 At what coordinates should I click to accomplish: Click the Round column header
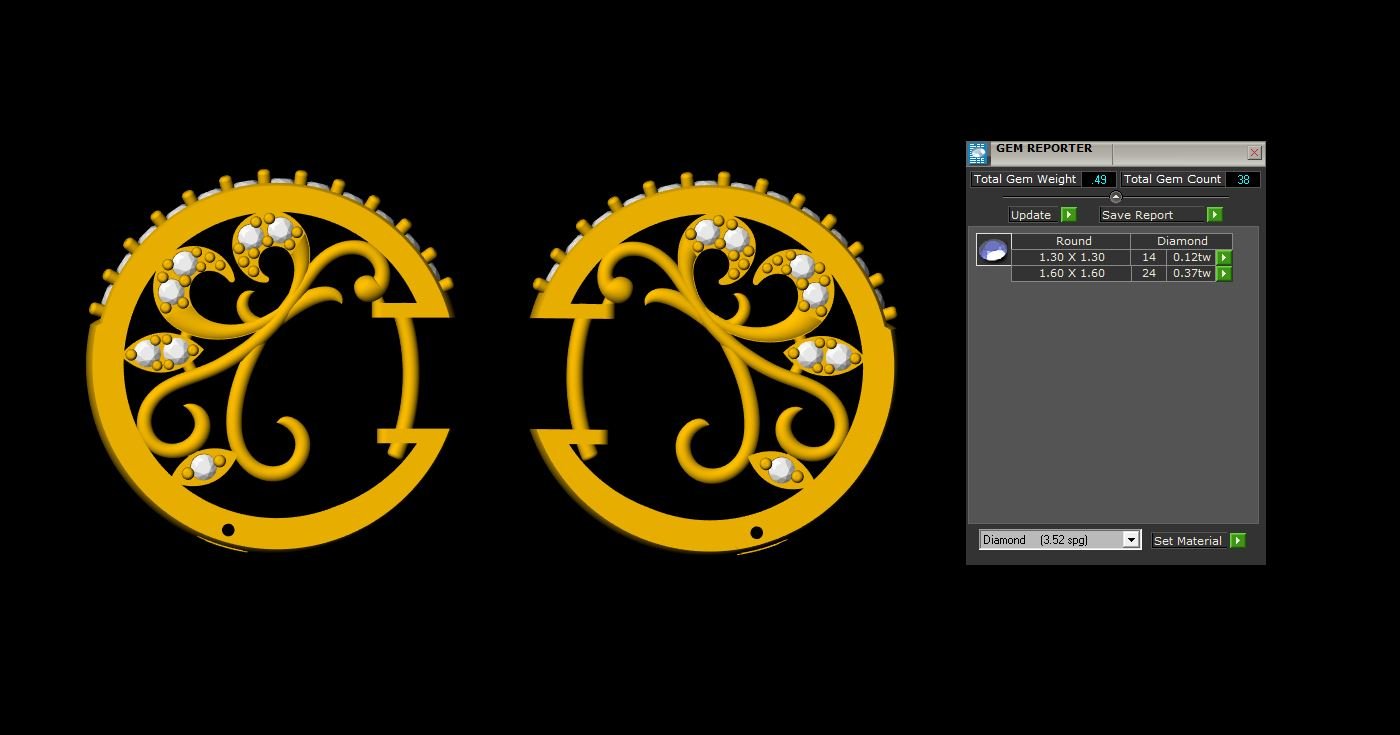[1072, 241]
